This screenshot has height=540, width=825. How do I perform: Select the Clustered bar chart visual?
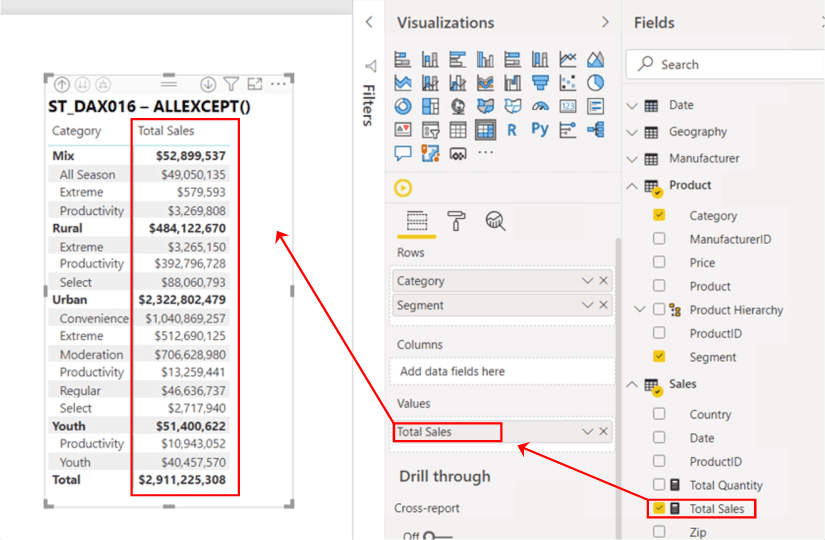coord(458,59)
